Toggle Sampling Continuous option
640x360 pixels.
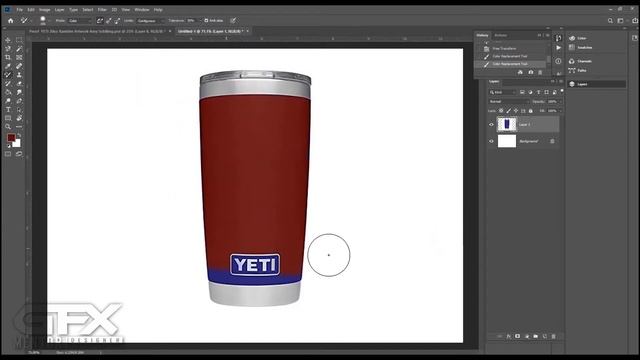point(100,20)
